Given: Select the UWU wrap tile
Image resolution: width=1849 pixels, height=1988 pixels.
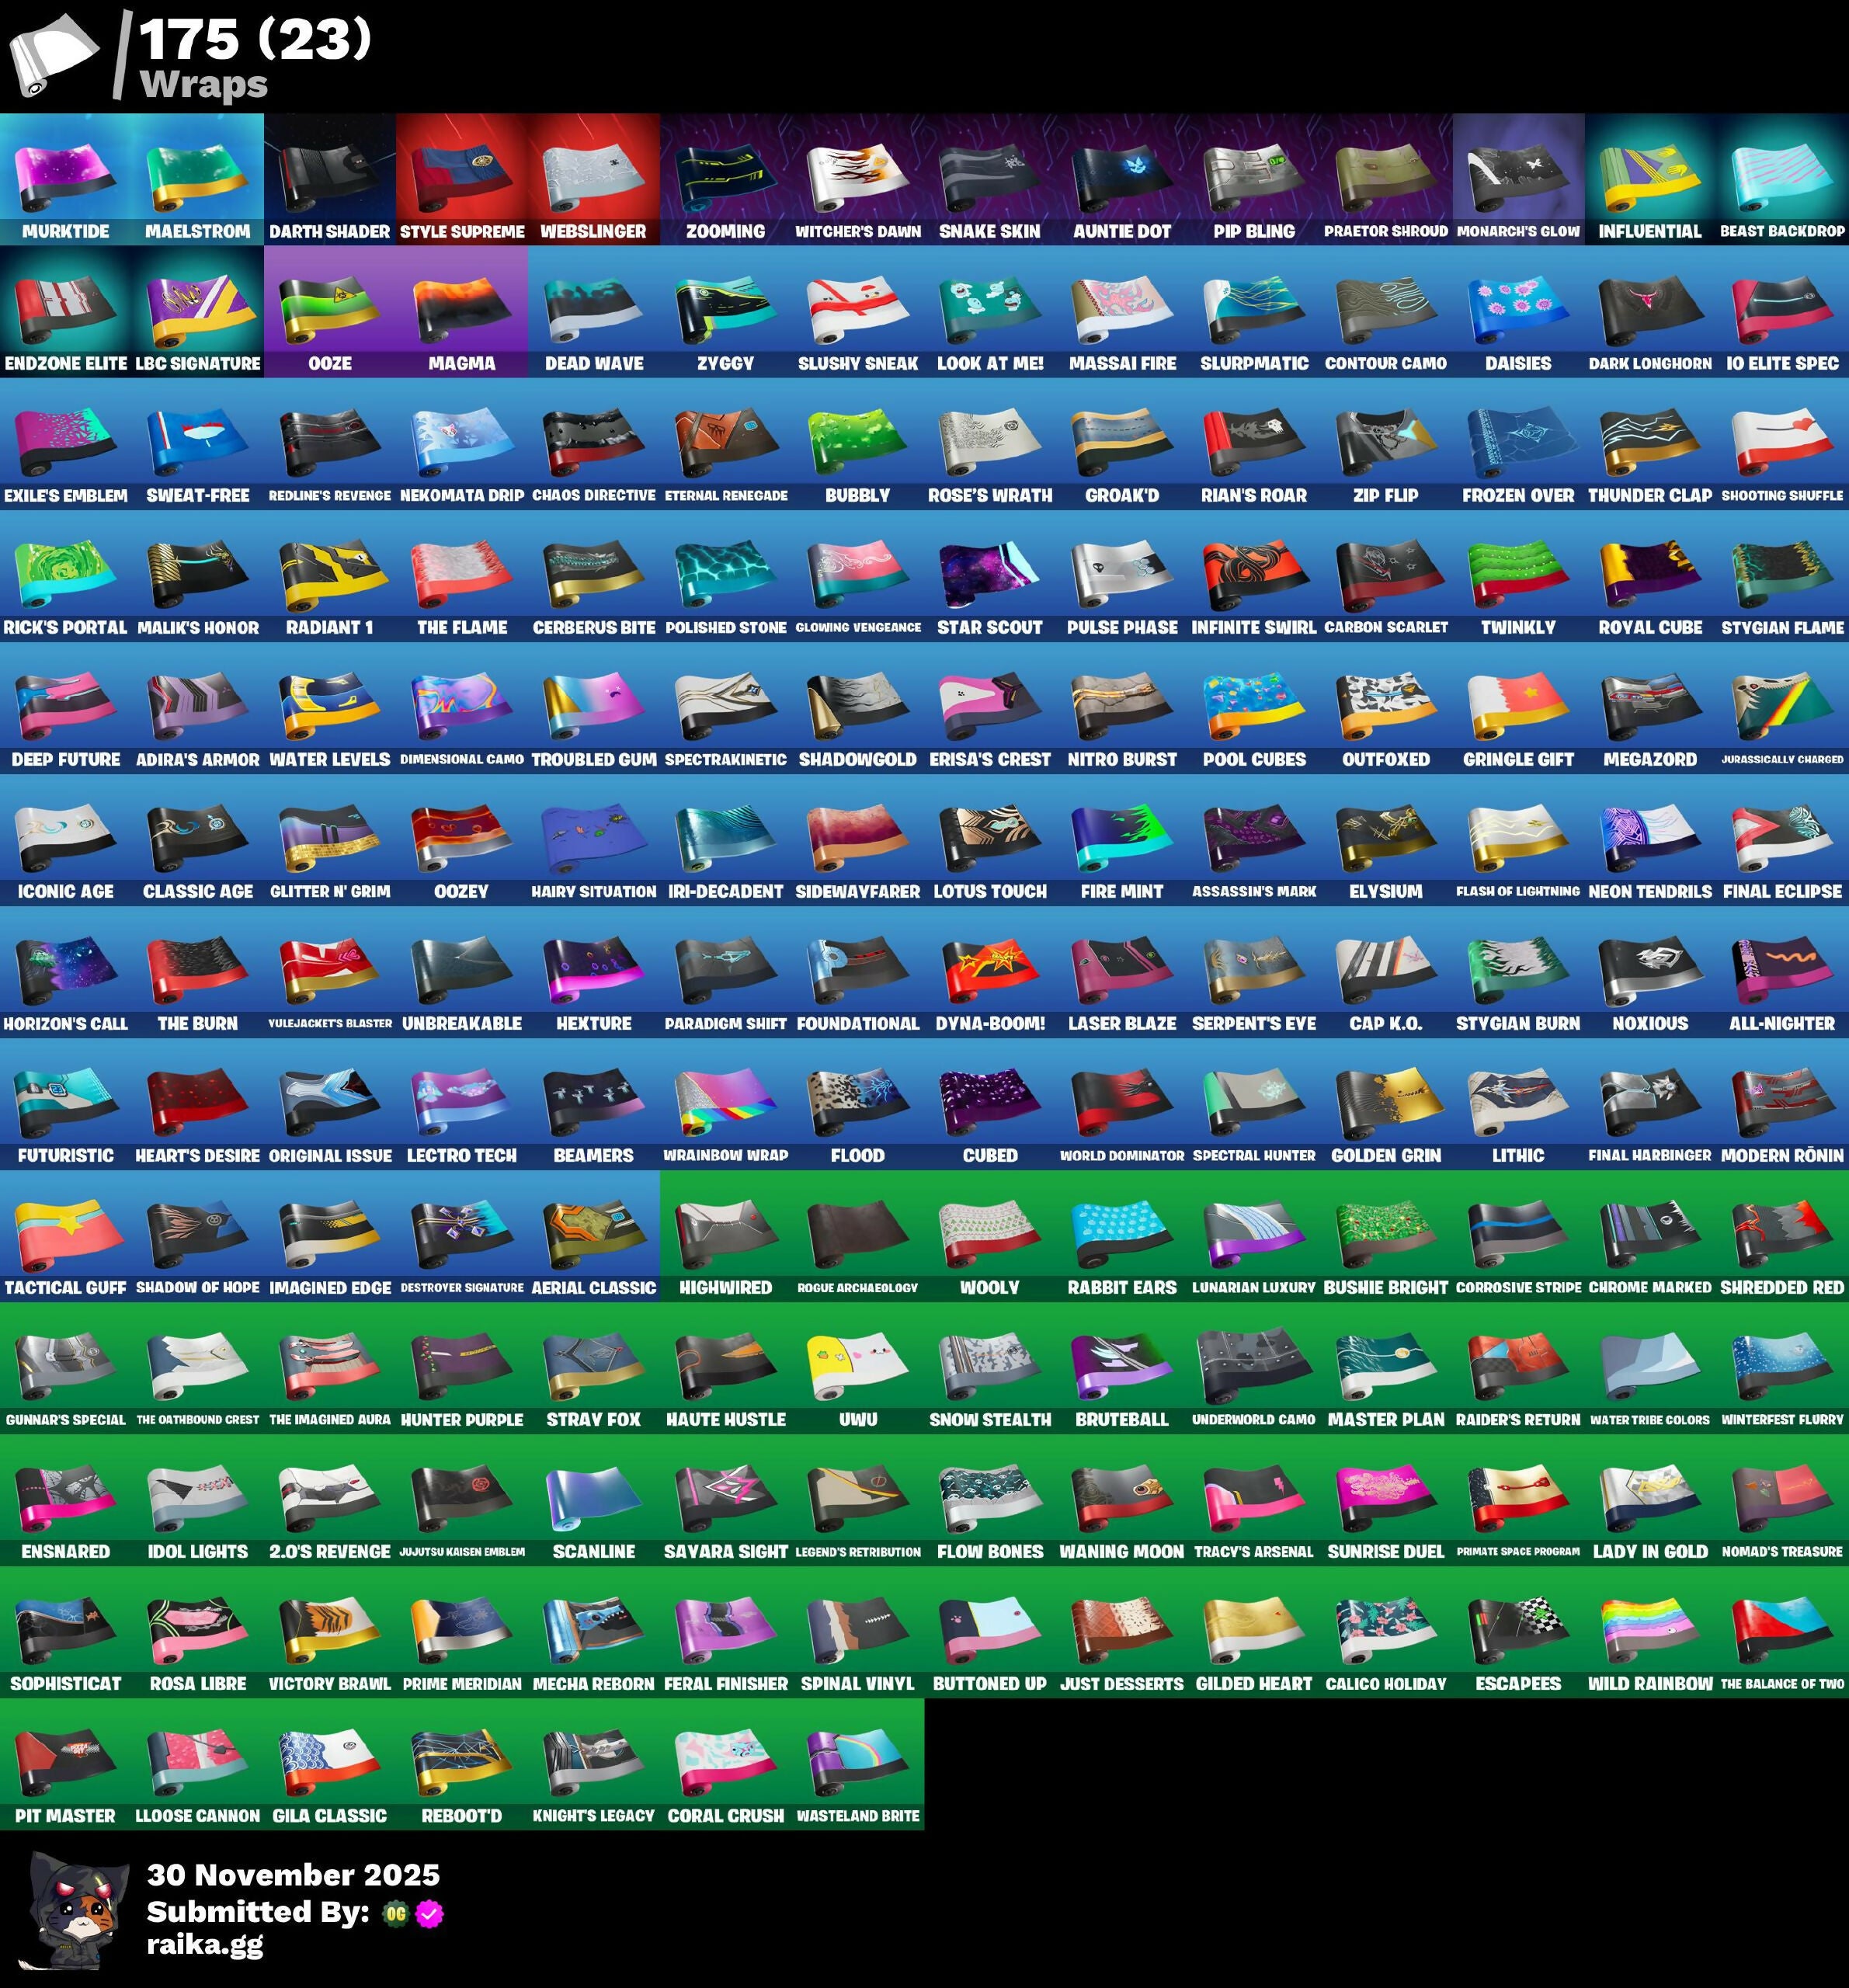Looking at the screenshot, I should coord(858,1364).
